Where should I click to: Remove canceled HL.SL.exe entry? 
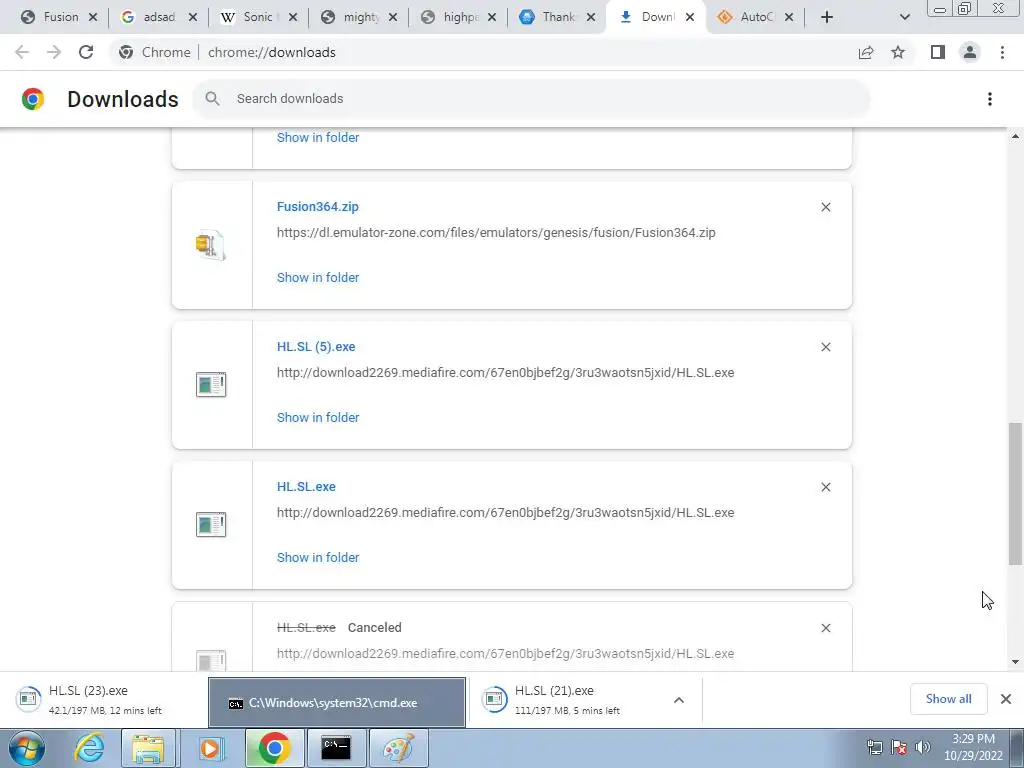825,628
